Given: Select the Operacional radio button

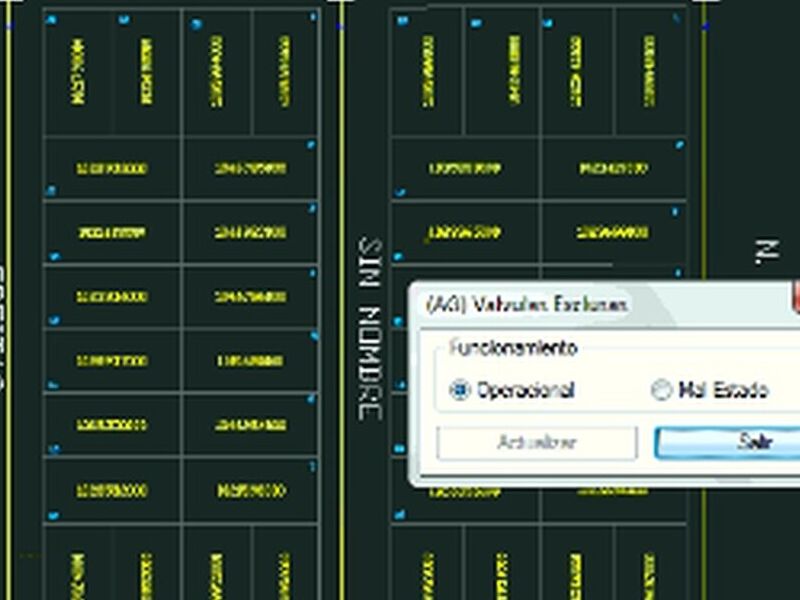Looking at the screenshot, I should [x=460, y=390].
